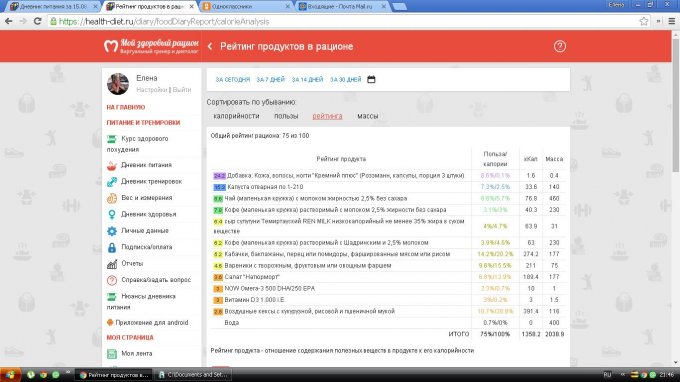Go back using header left arrow
This screenshot has height=382, width=680.
pyautogui.click(x=210, y=46)
